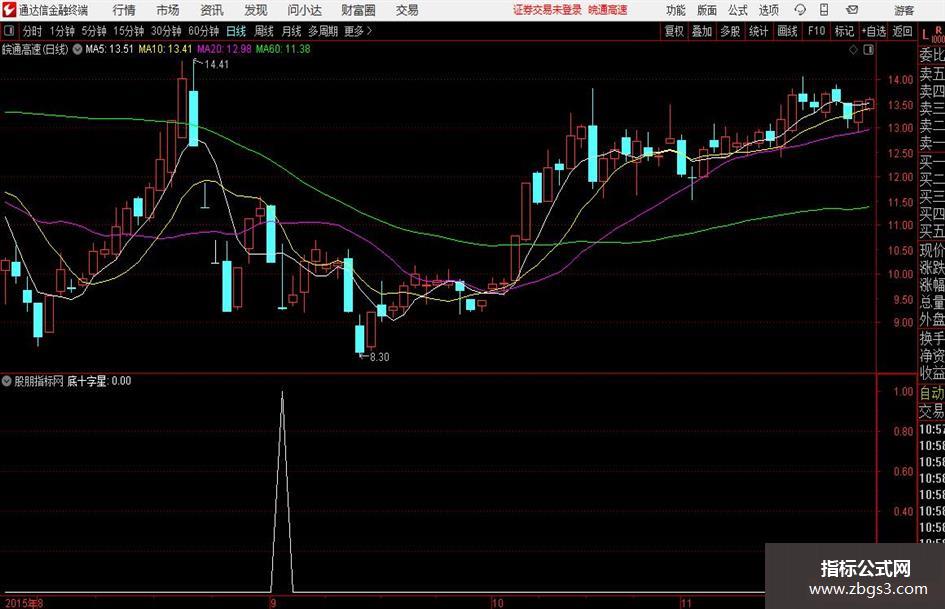Add stock with the +自选 button
The height and width of the screenshot is (609, 945).
(874, 31)
